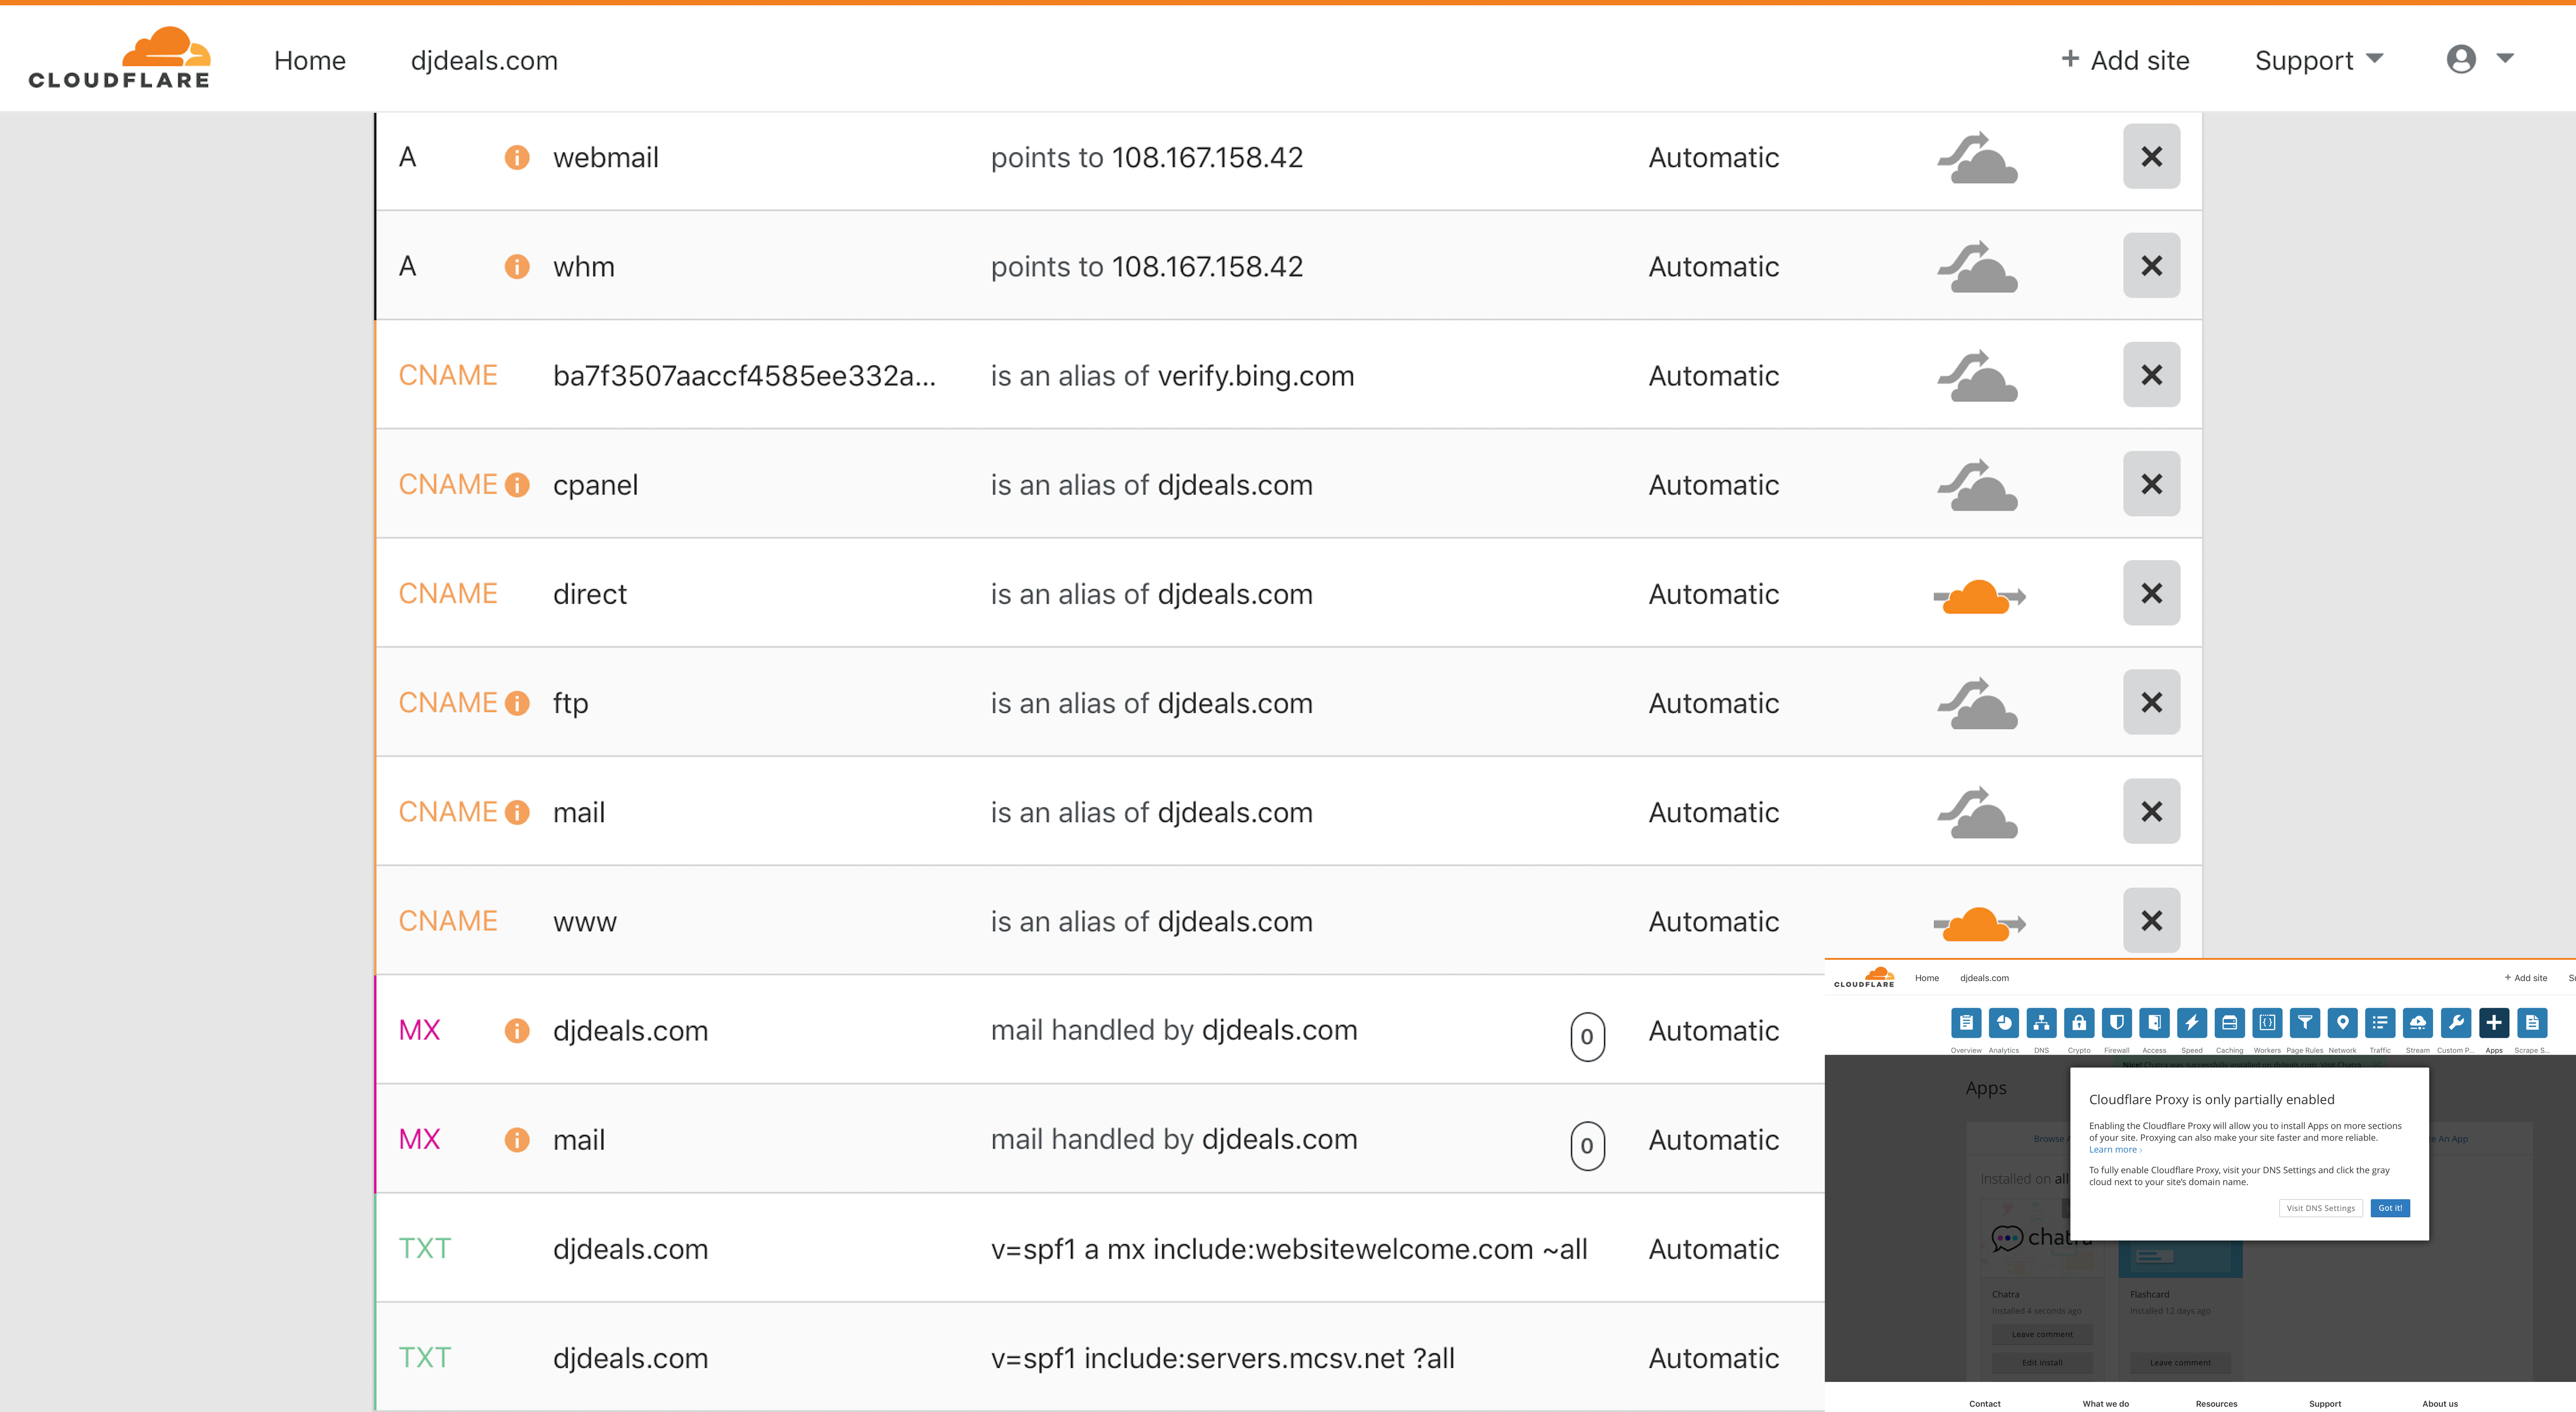Open Access door icon in inset page
Image resolution: width=2576 pixels, height=1412 pixels.
[x=2154, y=1023]
